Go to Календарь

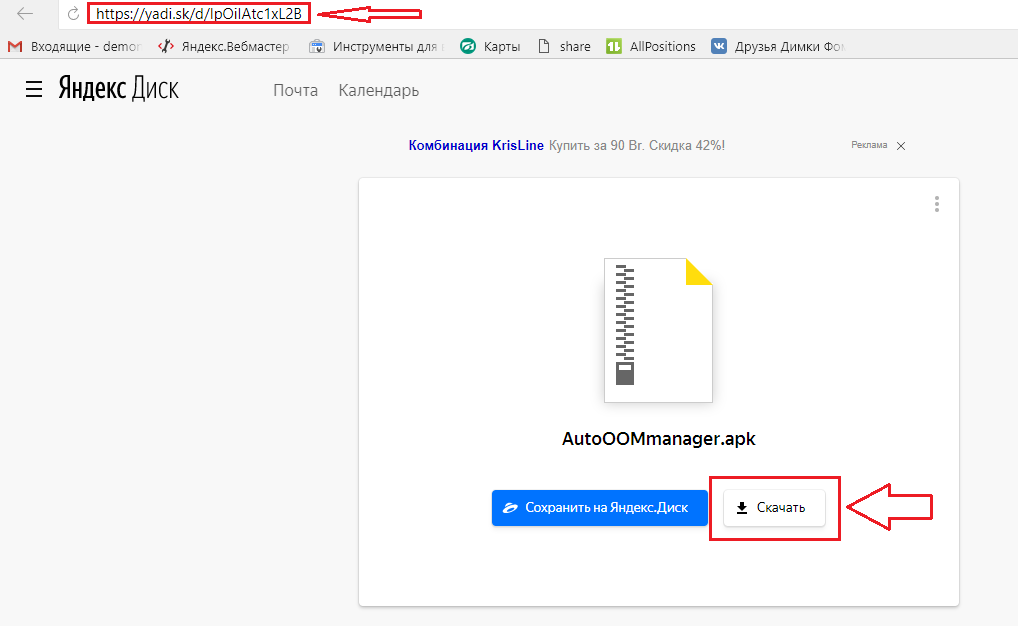point(379,90)
